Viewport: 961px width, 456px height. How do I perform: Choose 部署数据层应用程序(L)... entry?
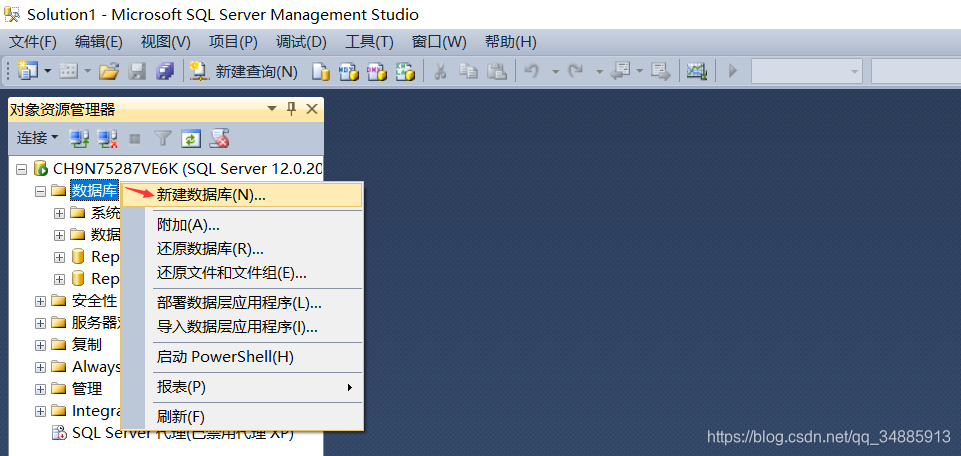[x=243, y=303]
